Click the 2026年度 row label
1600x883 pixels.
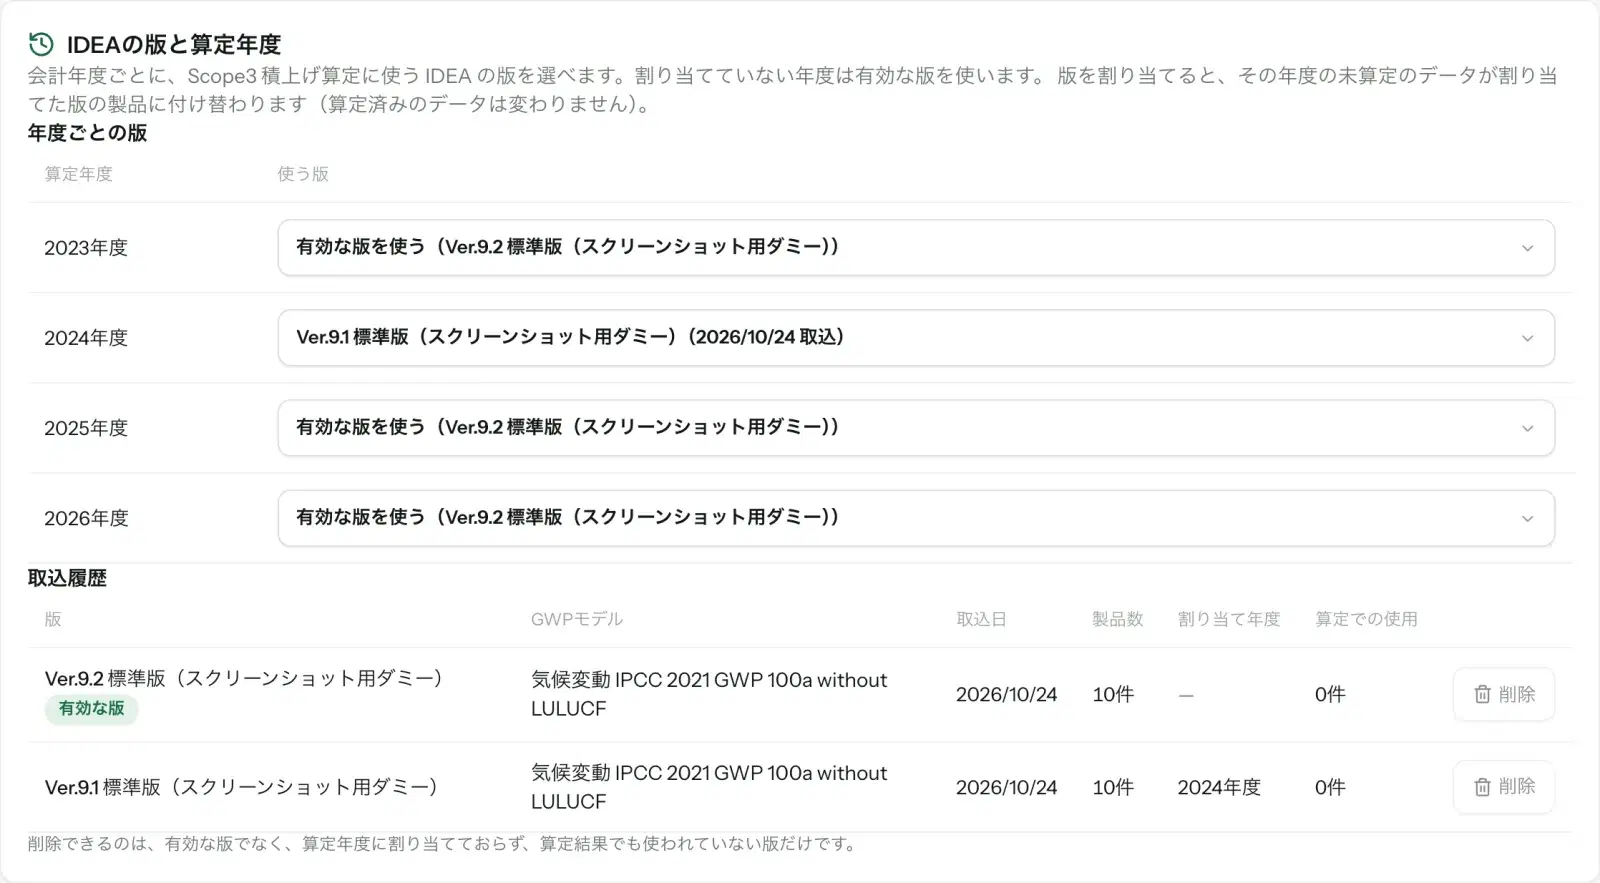(x=86, y=518)
